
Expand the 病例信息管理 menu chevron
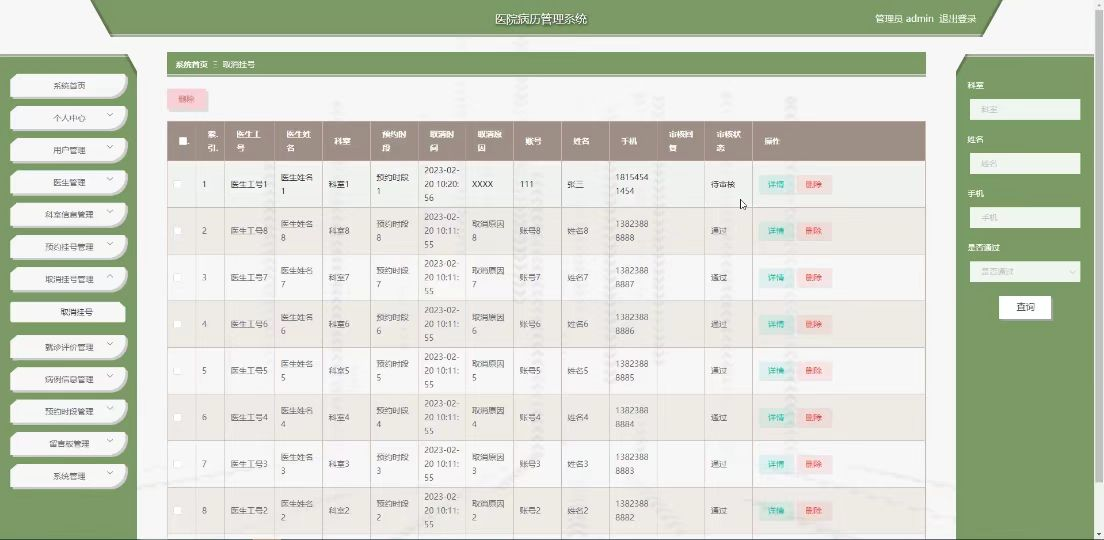click(x=110, y=378)
